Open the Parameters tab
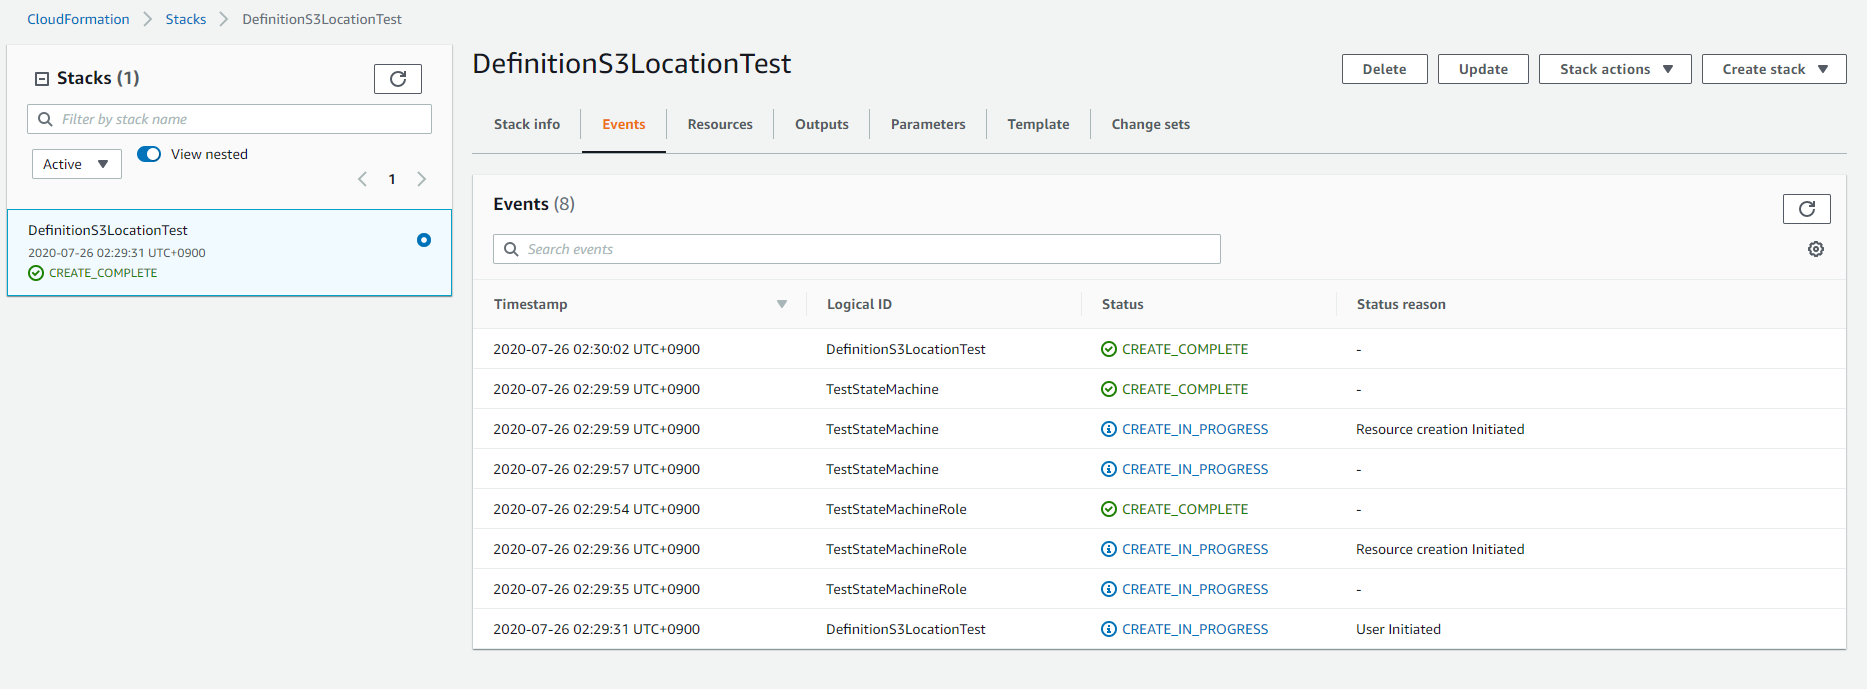This screenshot has height=689, width=1867. [x=928, y=124]
